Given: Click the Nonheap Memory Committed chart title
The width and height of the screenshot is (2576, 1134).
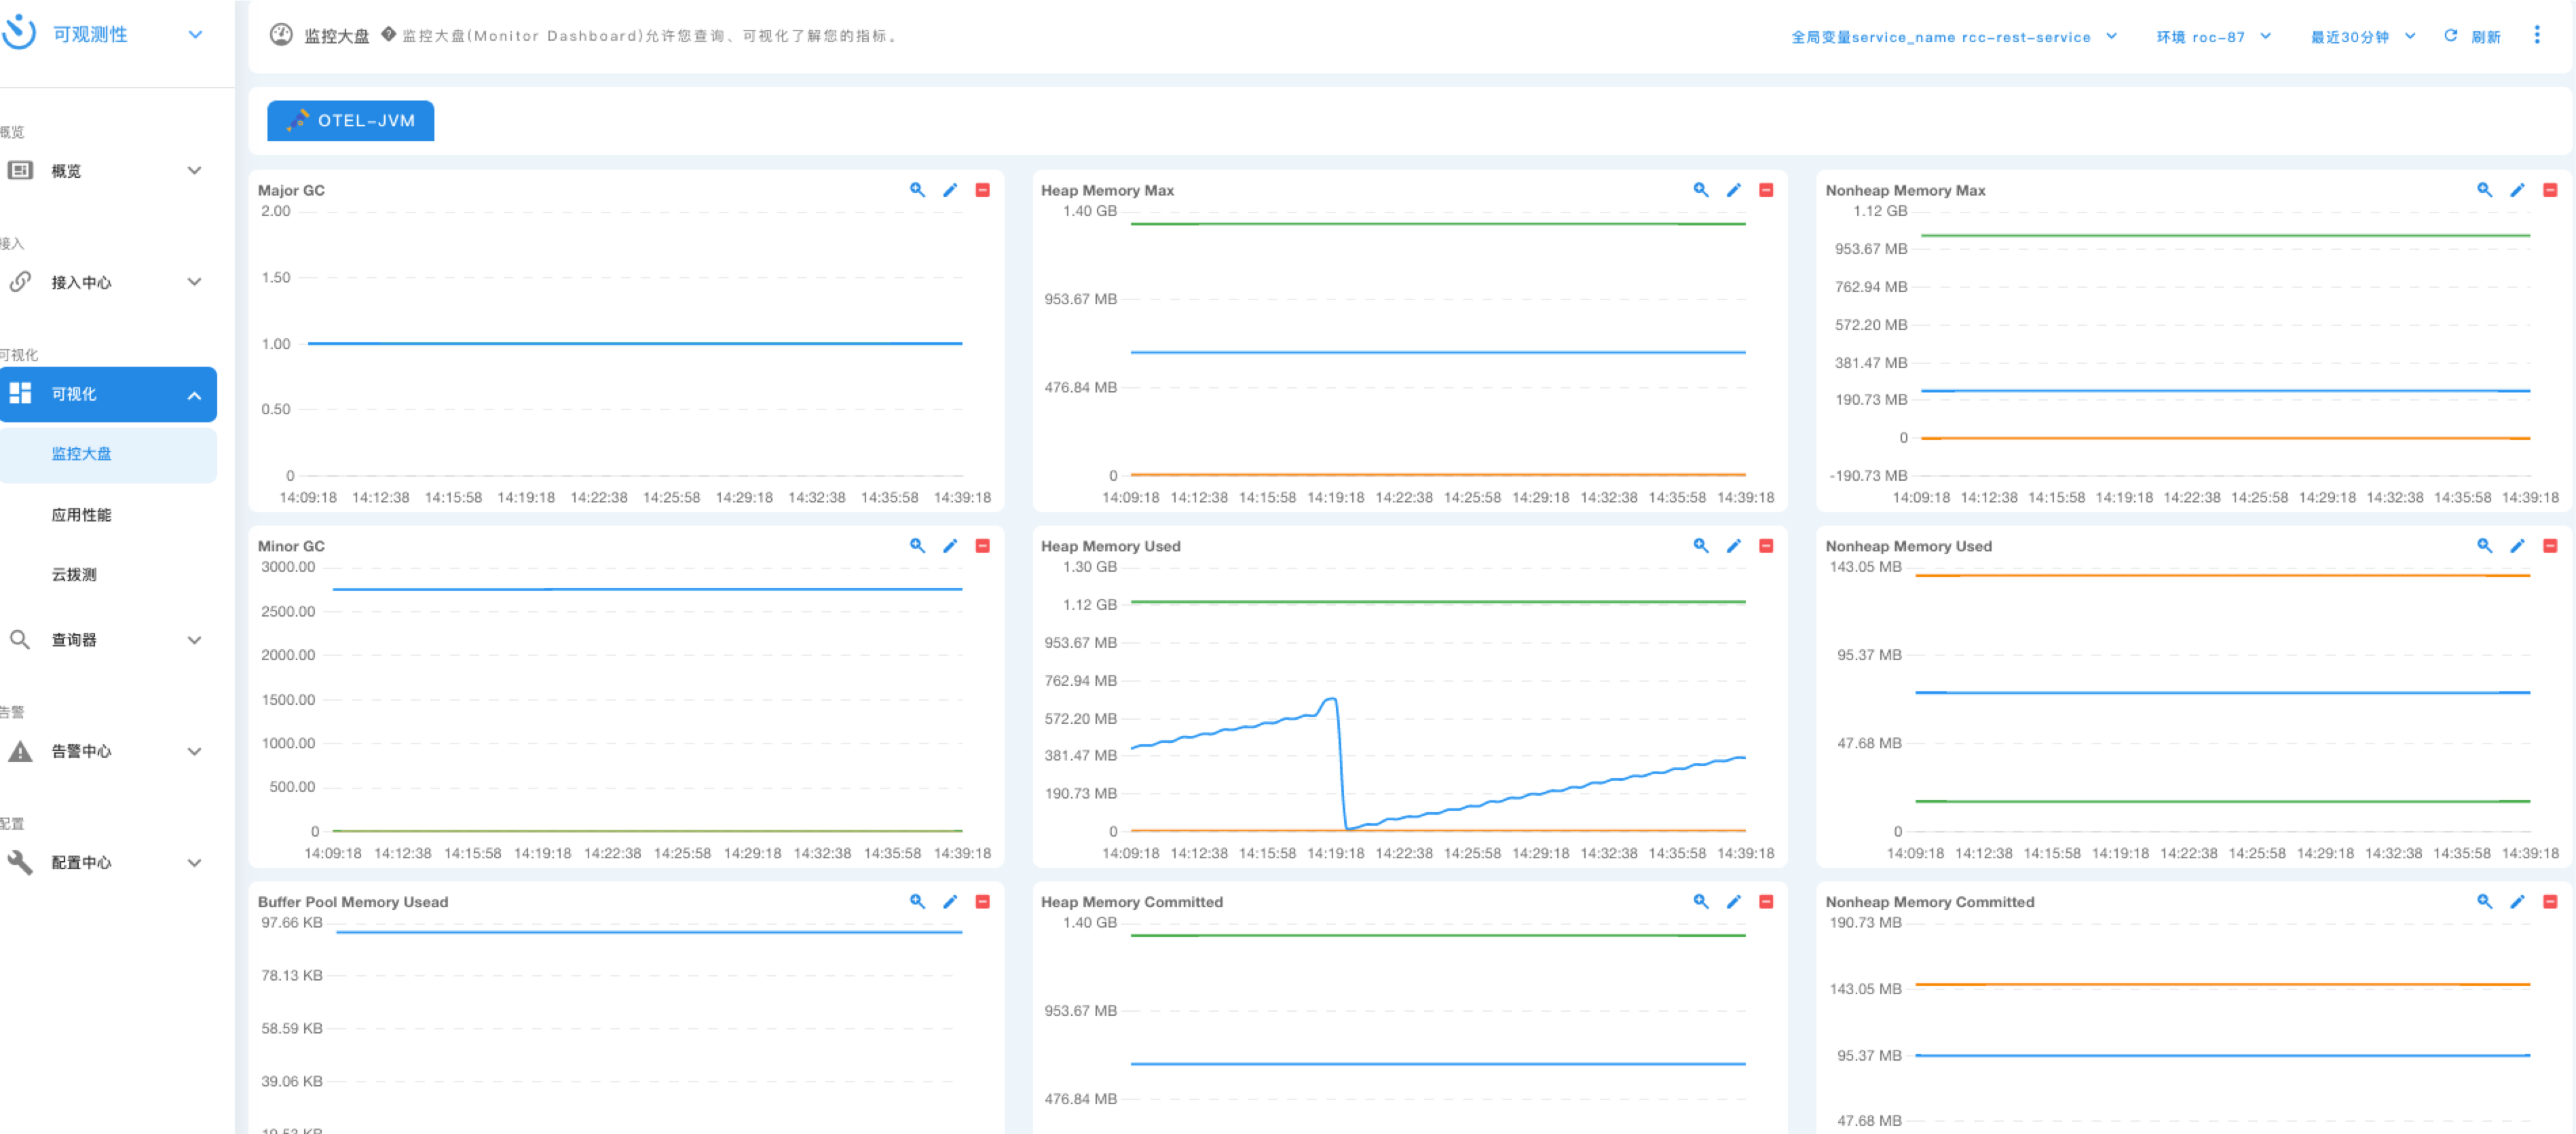Looking at the screenshot, I should click(x=1929, y=902).
